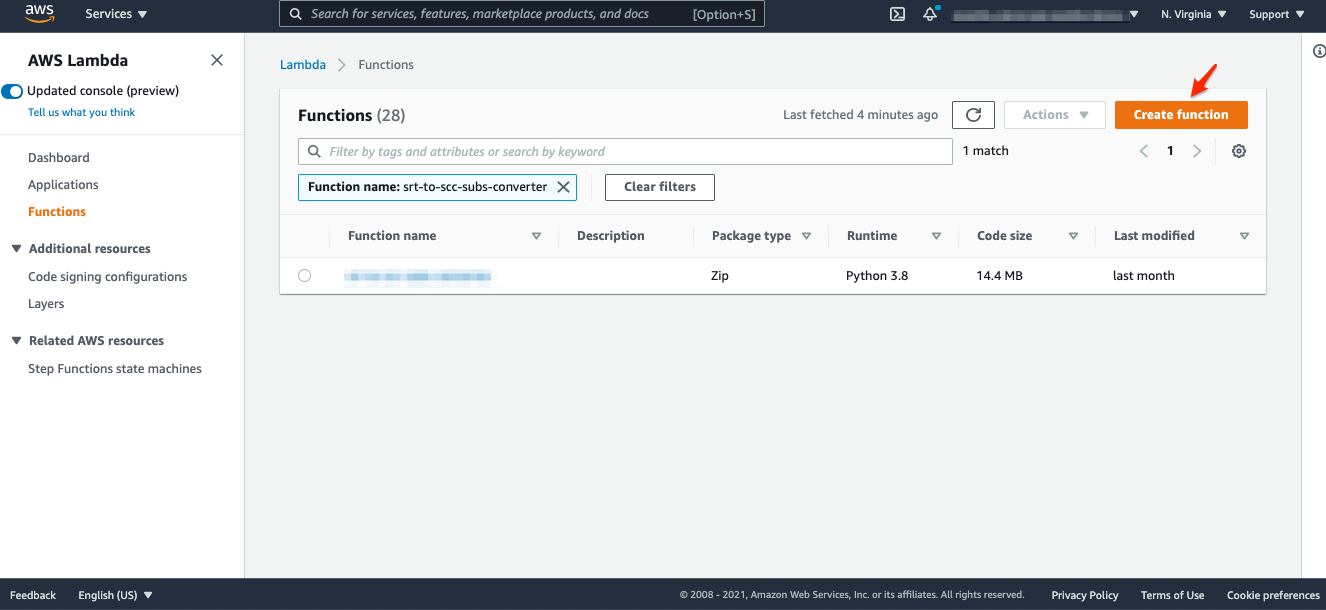Open the CloudShell terminal icon
The height and width of the screenshot is (610, 1326).
coord(898,14)
